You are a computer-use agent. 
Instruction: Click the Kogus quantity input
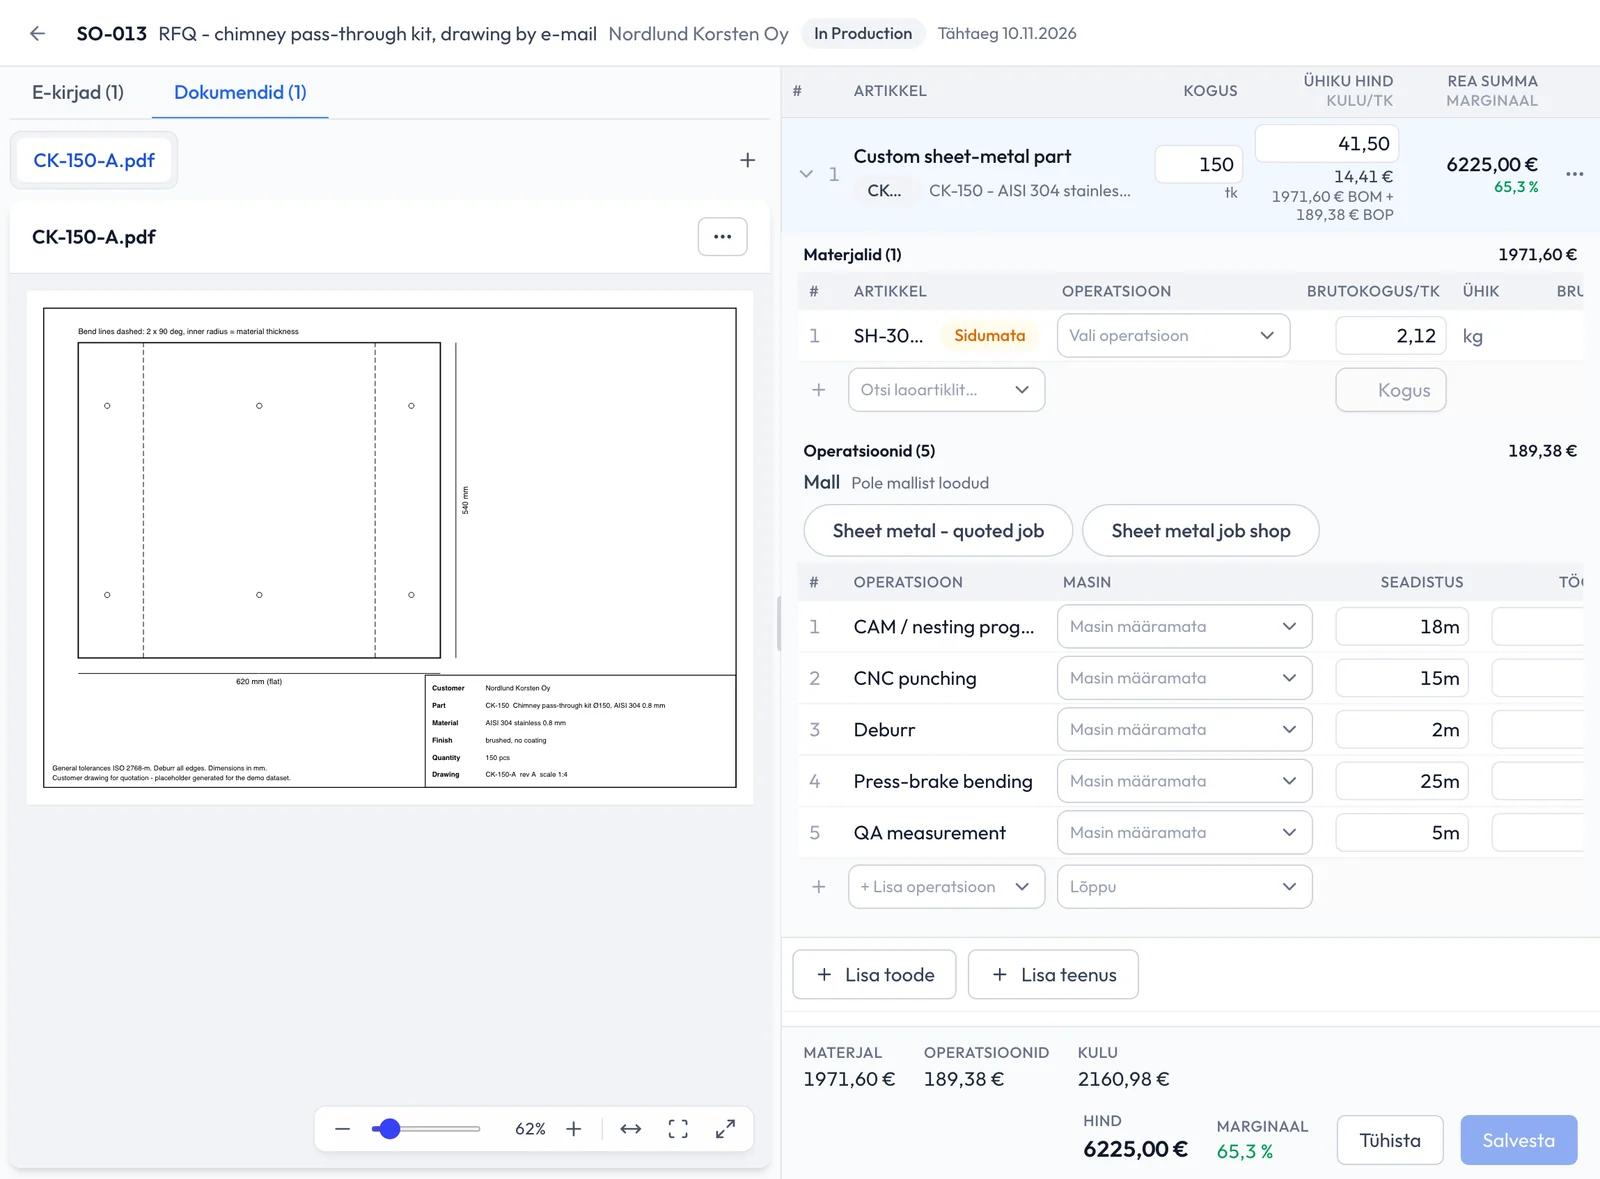[1391, 390]
